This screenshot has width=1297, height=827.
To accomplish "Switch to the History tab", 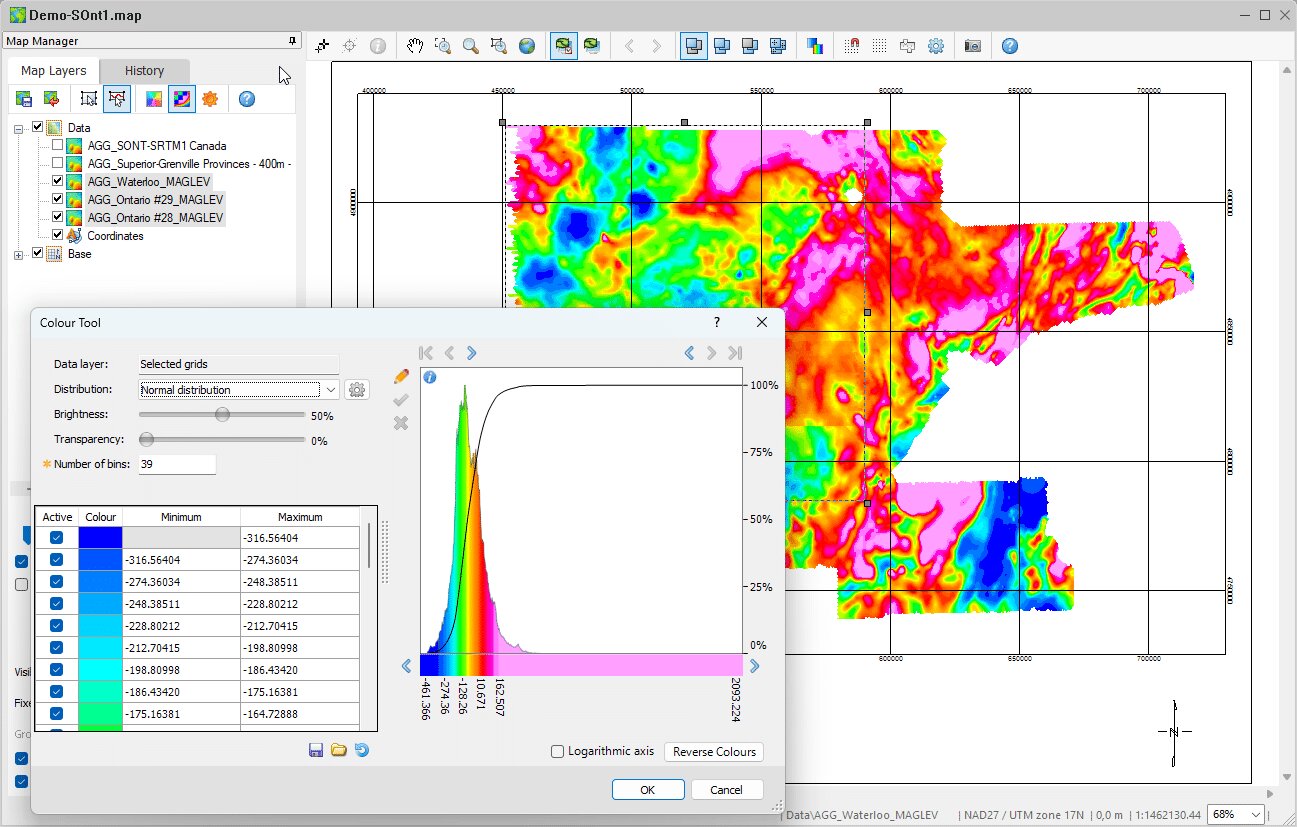I will click(144, 71).
